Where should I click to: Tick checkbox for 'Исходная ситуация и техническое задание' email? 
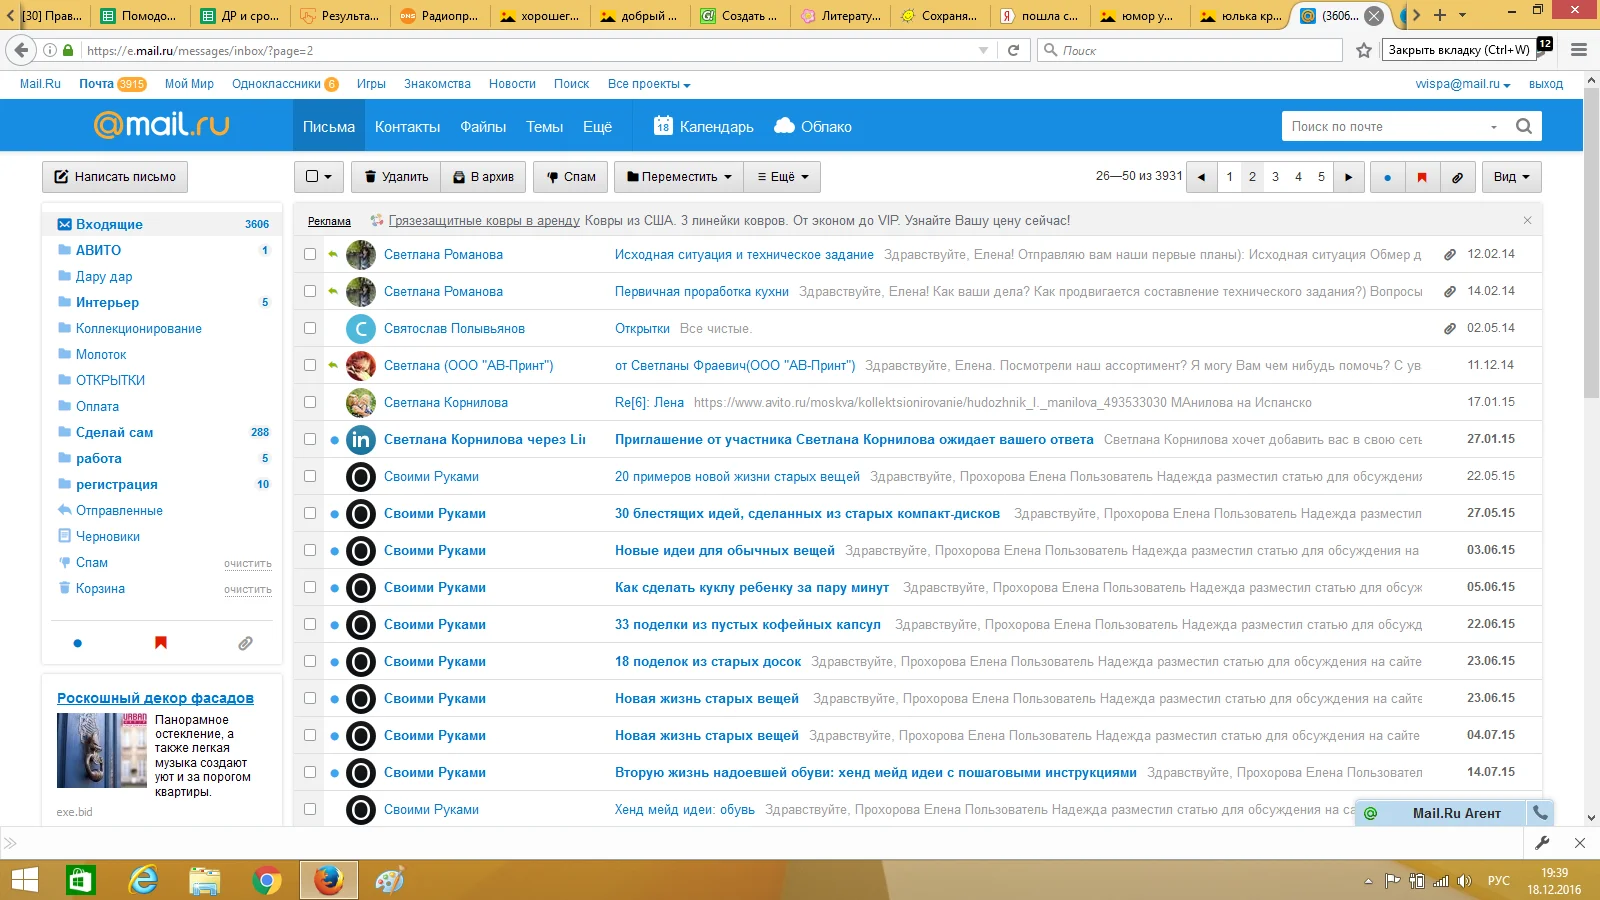click(x=310, y=254)
